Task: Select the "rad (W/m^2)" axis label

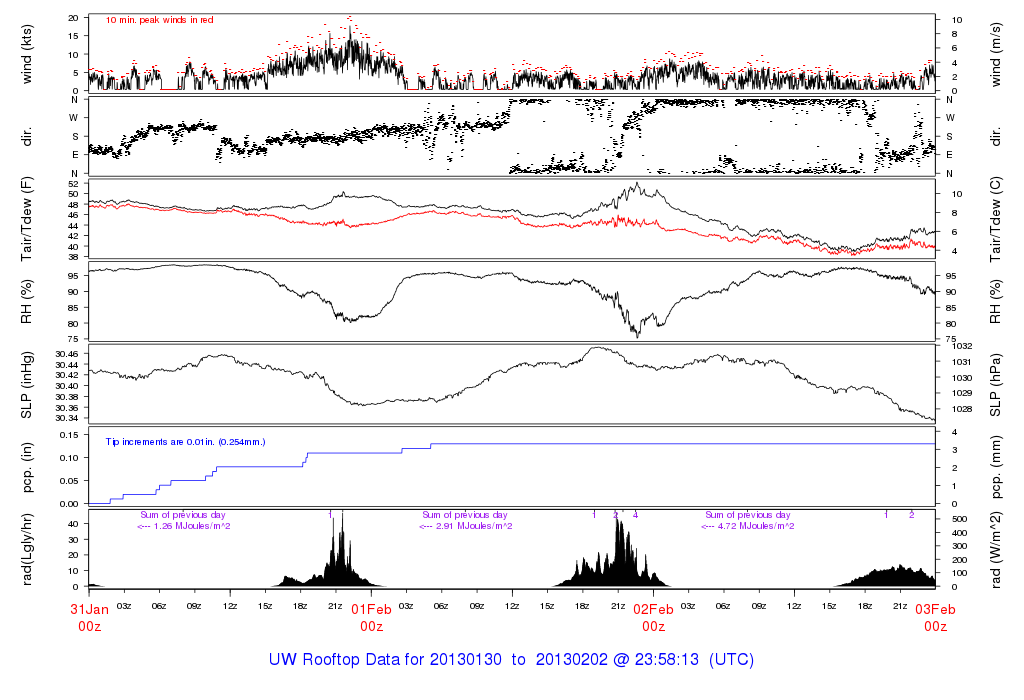Action: tap(995, 550)
